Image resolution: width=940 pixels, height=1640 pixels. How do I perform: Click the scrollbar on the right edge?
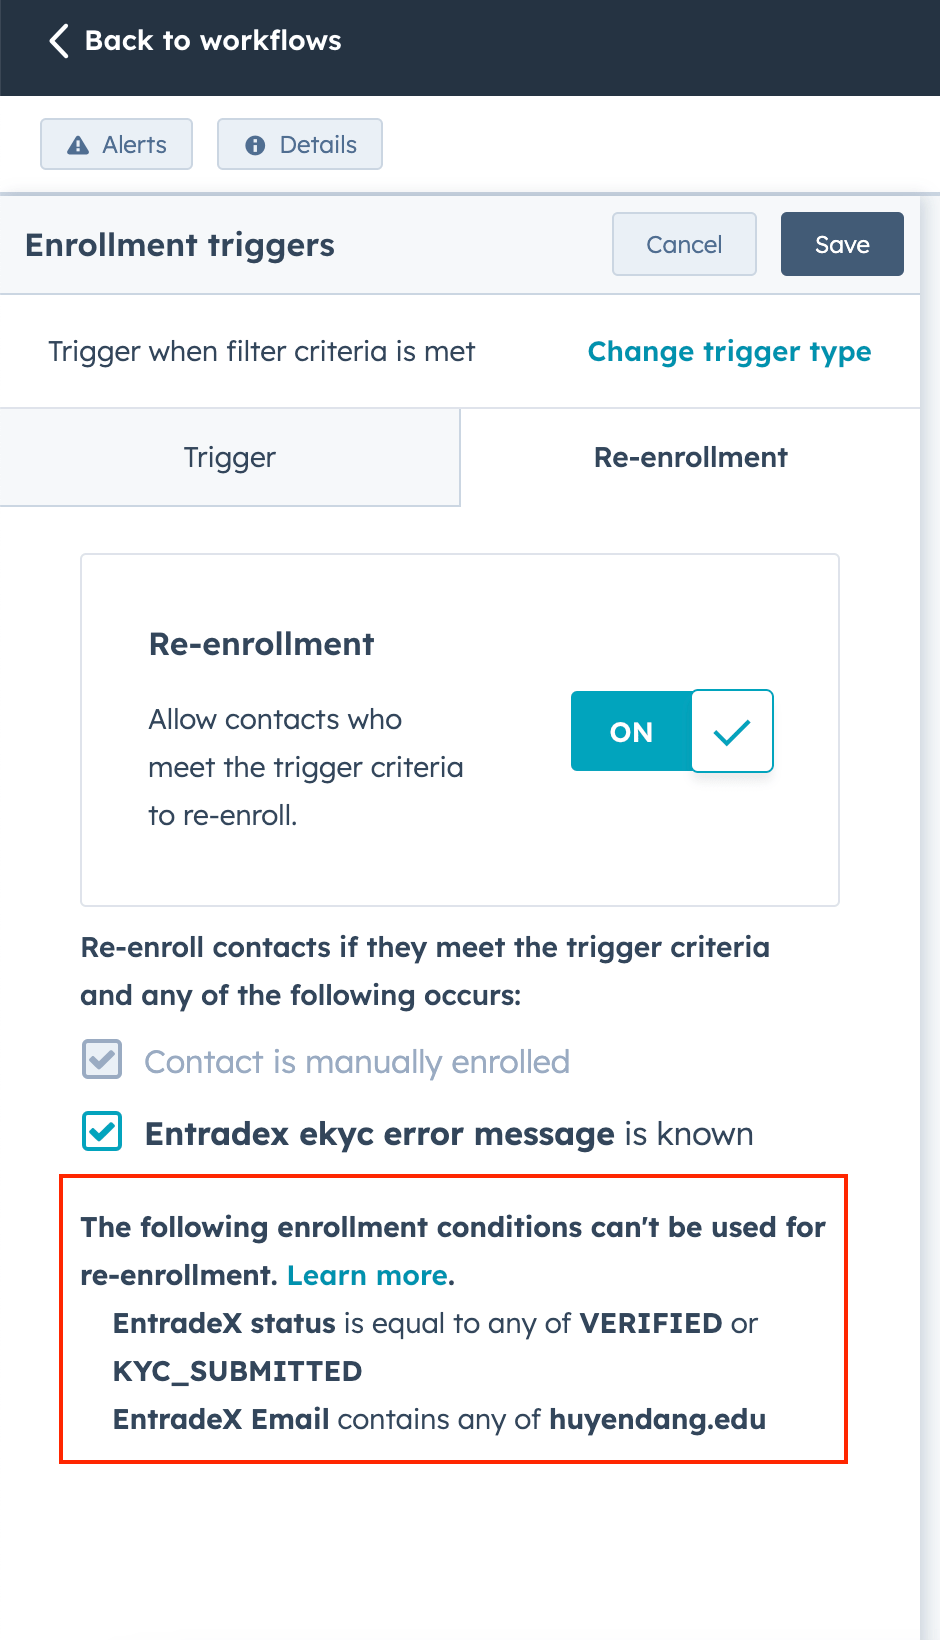pos(931,900)
